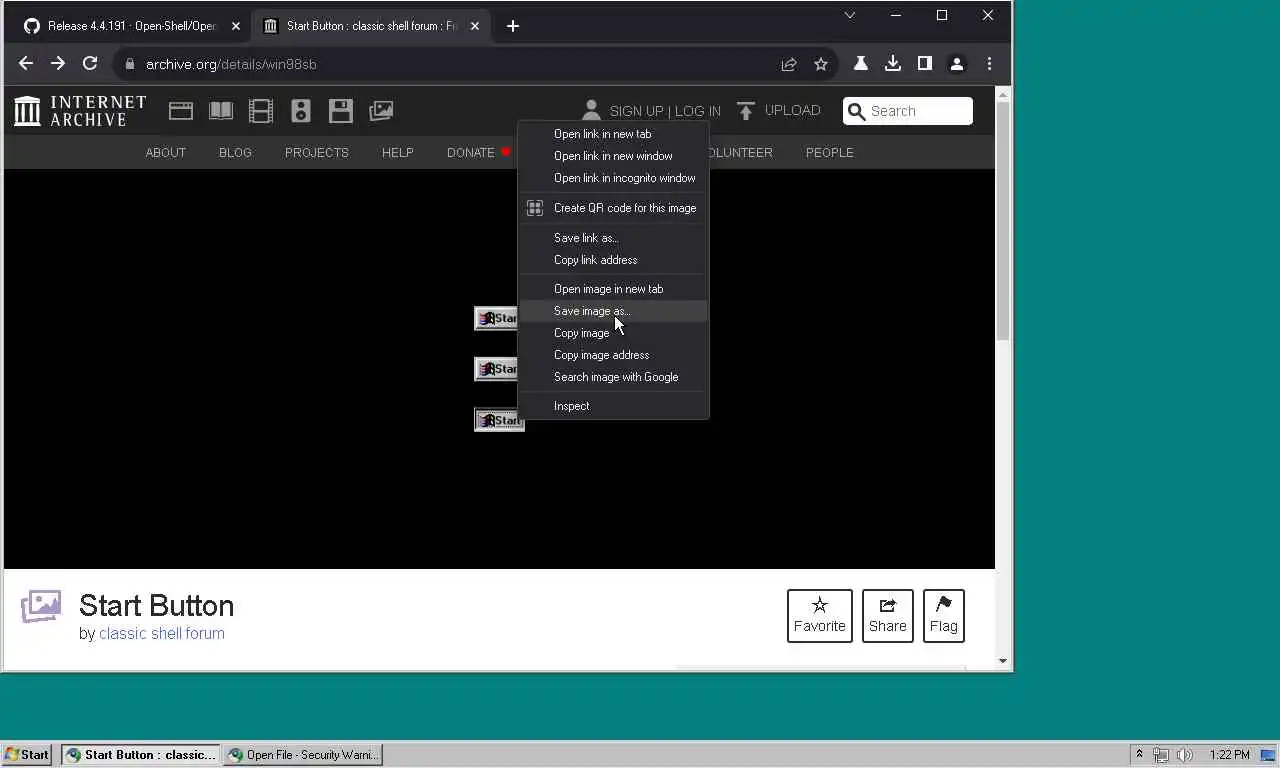The height and width of the screenshot is (768, 1280).
Task: Open the ABOUT navigation link
Action: point(166,153)
